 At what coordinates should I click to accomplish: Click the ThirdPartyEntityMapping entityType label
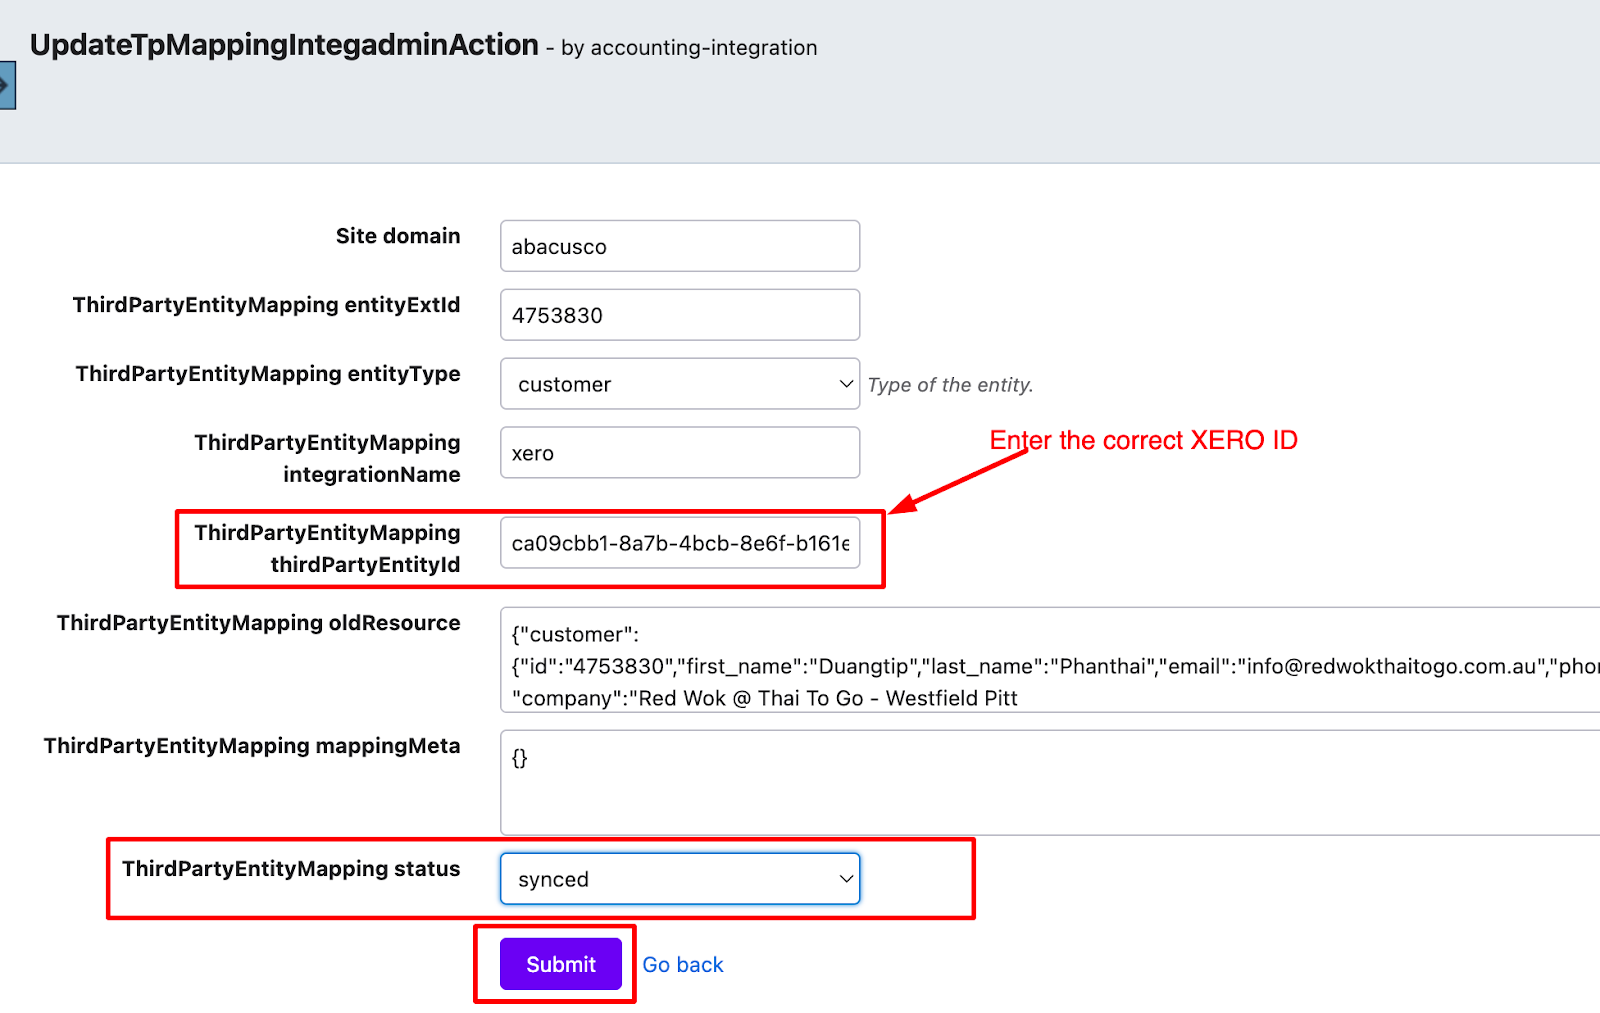click(268, 374)
